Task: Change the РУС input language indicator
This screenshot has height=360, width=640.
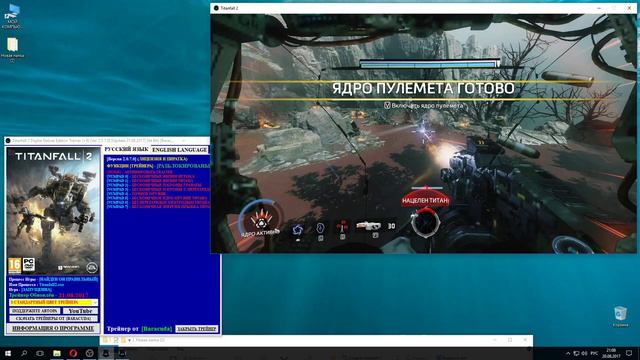Action: [x=595, y=353]
